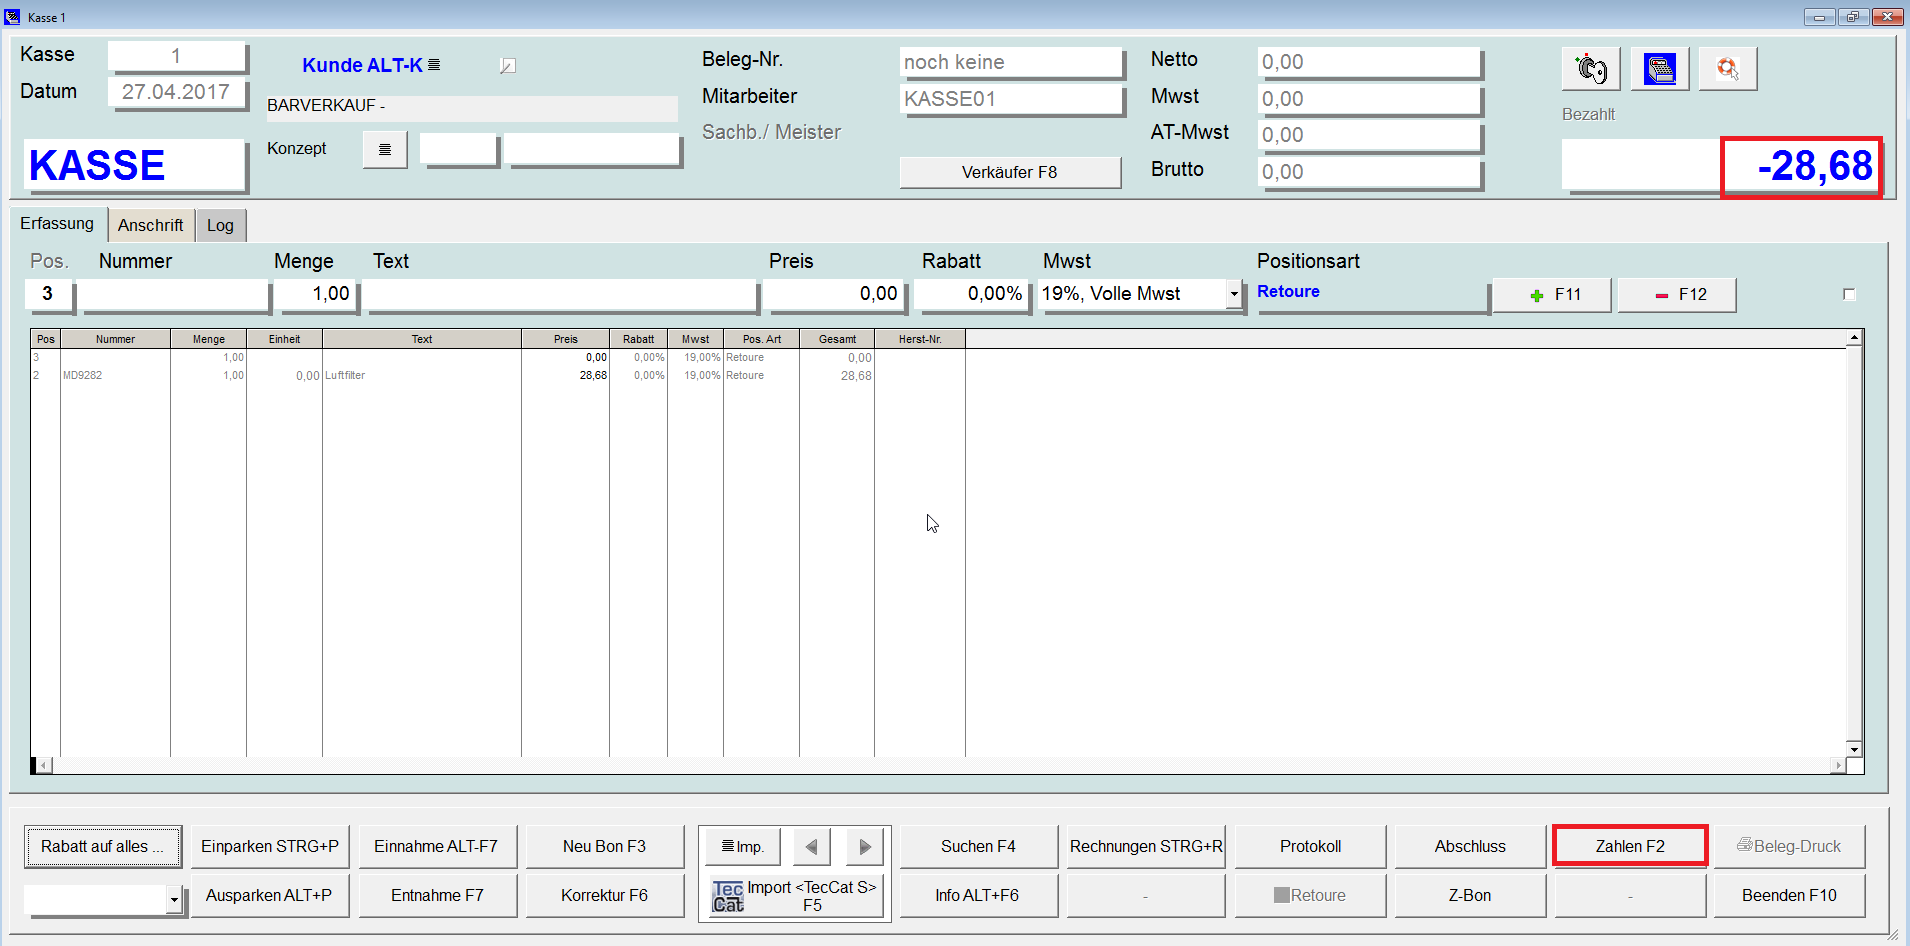Viewport: 1910px width, 946px height.
Task: Click the Pos. Art column header
Action: click(761, 339)
